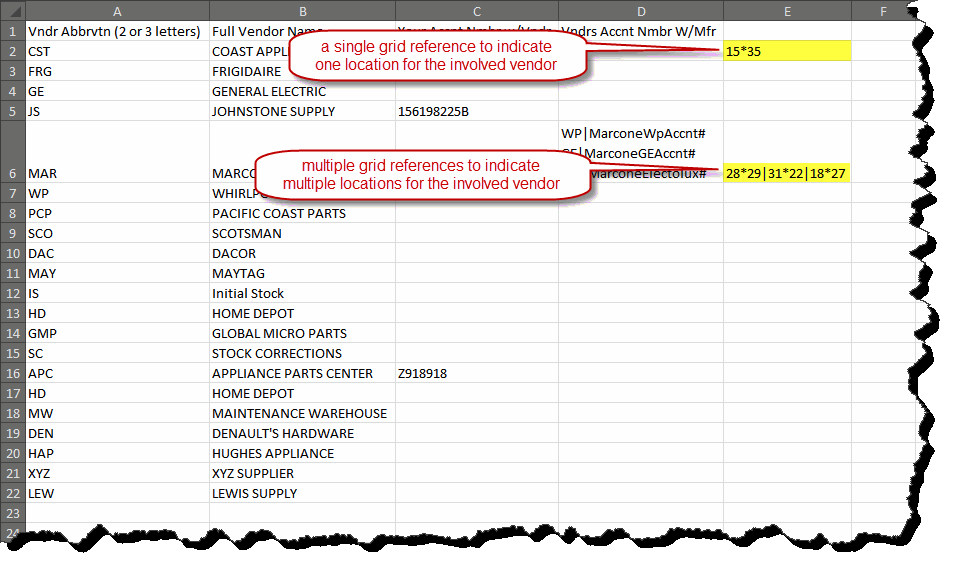Select the GMP abbreviation cell
Screen dimensions: 953x568
coord(117,334)
